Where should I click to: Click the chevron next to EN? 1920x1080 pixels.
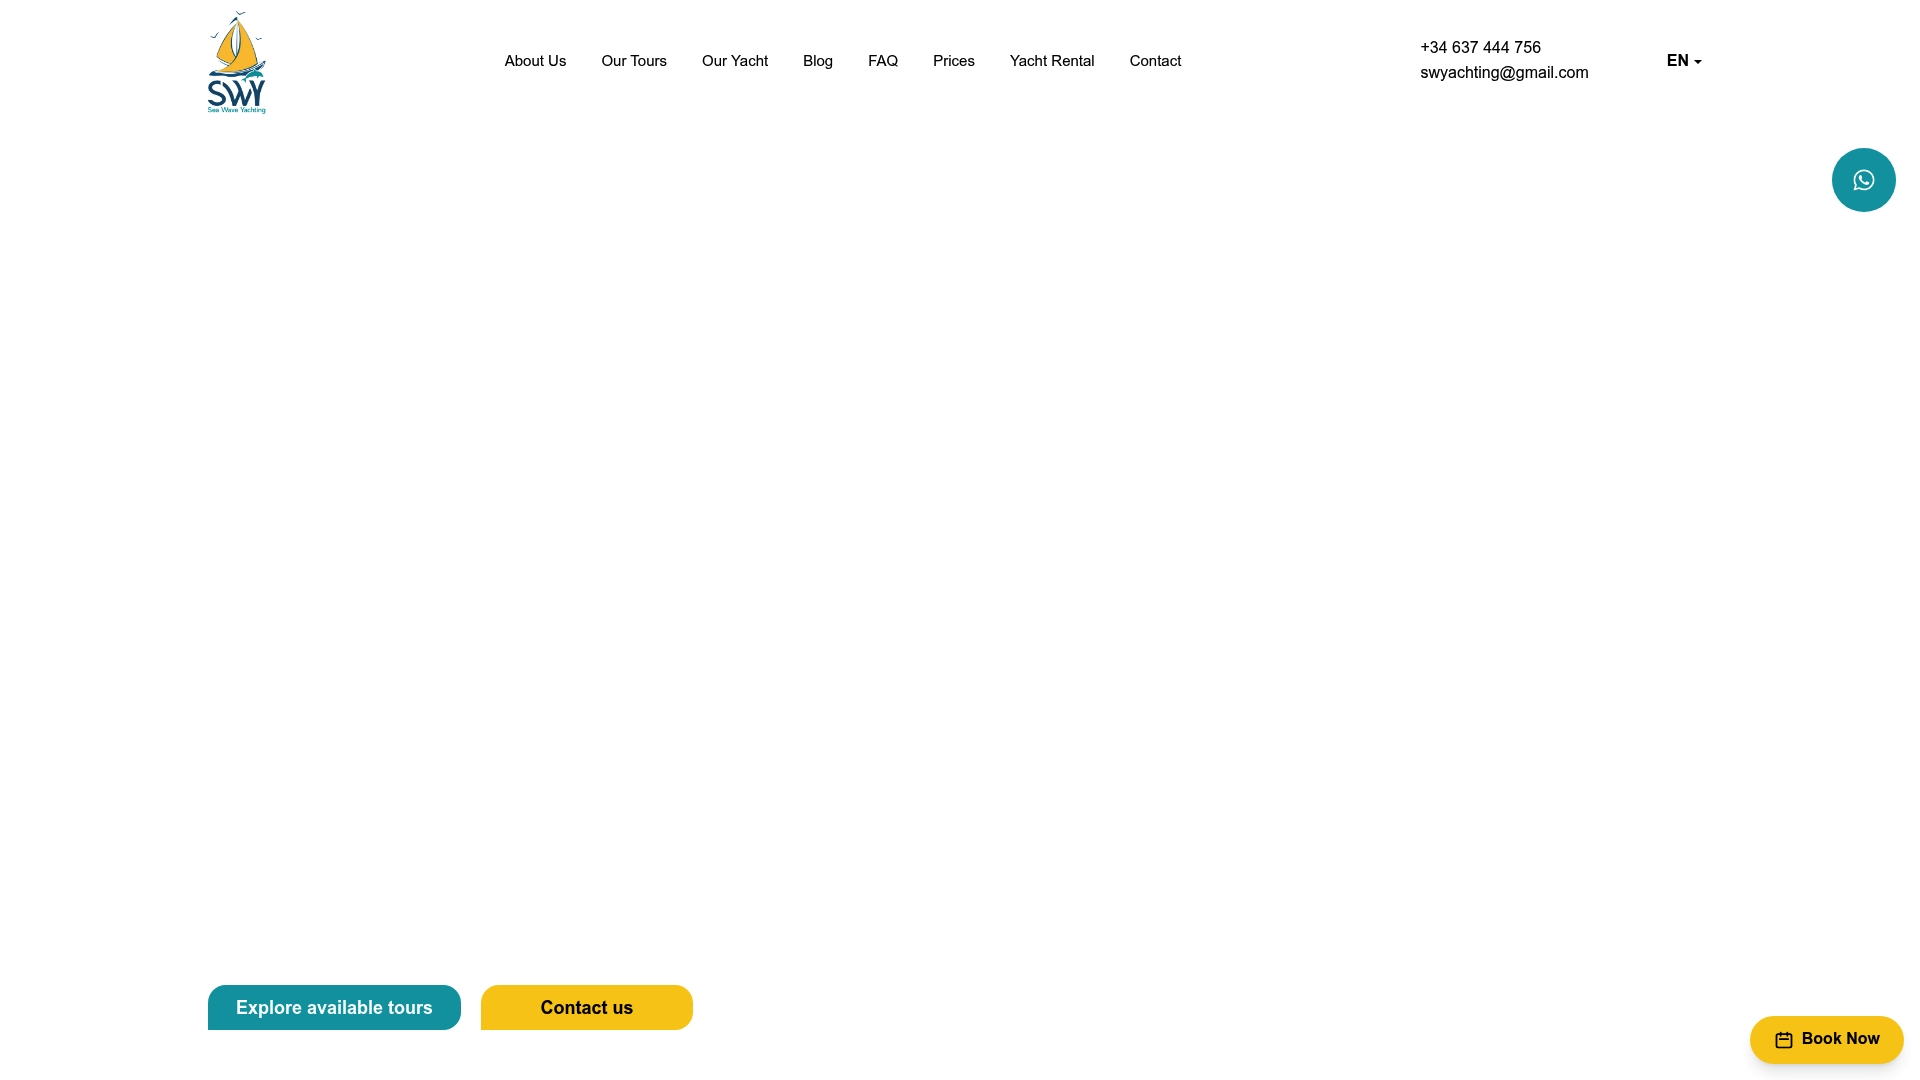click(x=1697, y=62)
